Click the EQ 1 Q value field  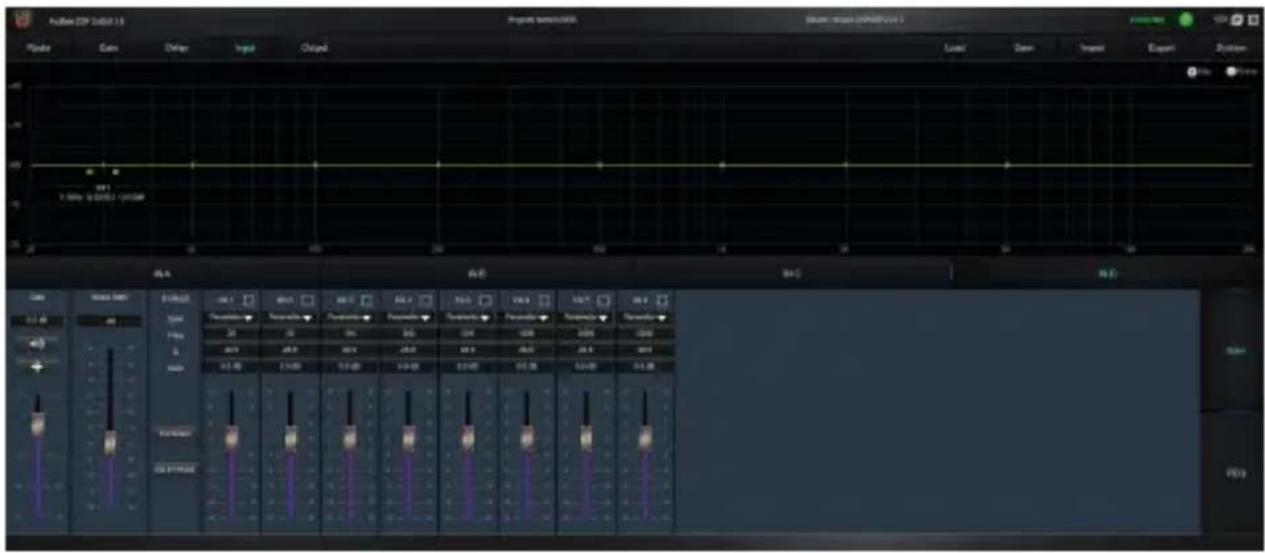231,350
